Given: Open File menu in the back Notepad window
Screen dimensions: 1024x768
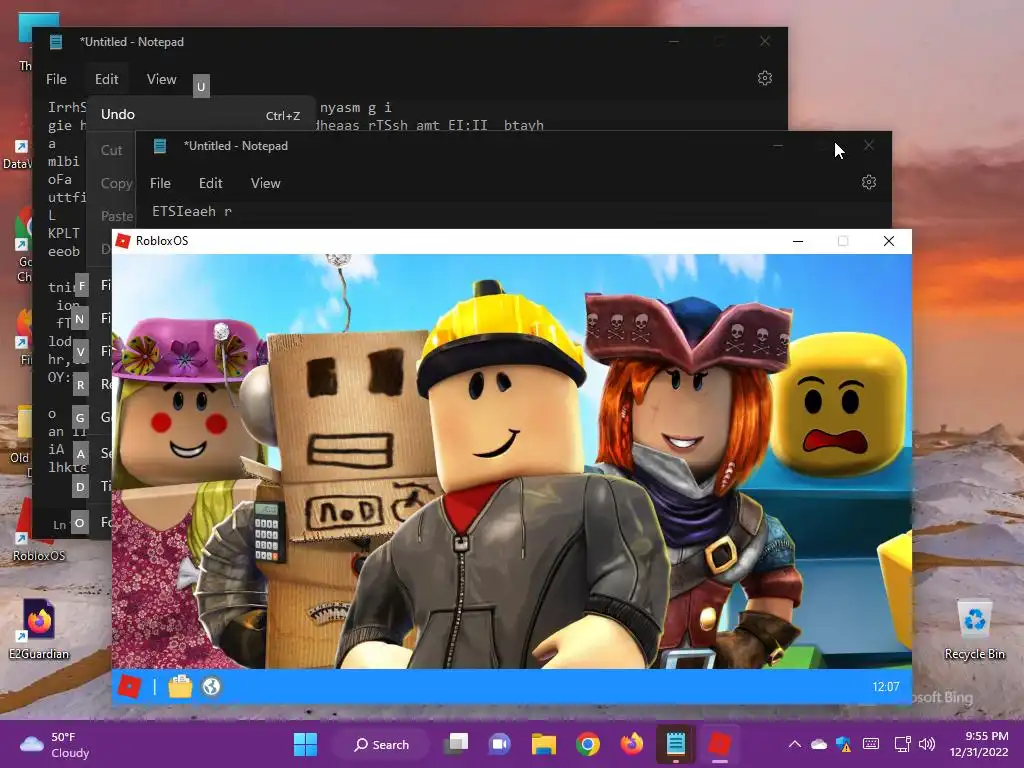Looking at the screenshot, I should click(x=56, y=79).
